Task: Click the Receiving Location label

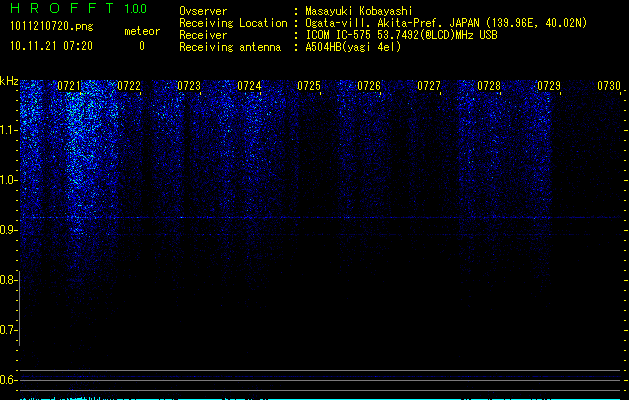Action: tap(233, 23)
